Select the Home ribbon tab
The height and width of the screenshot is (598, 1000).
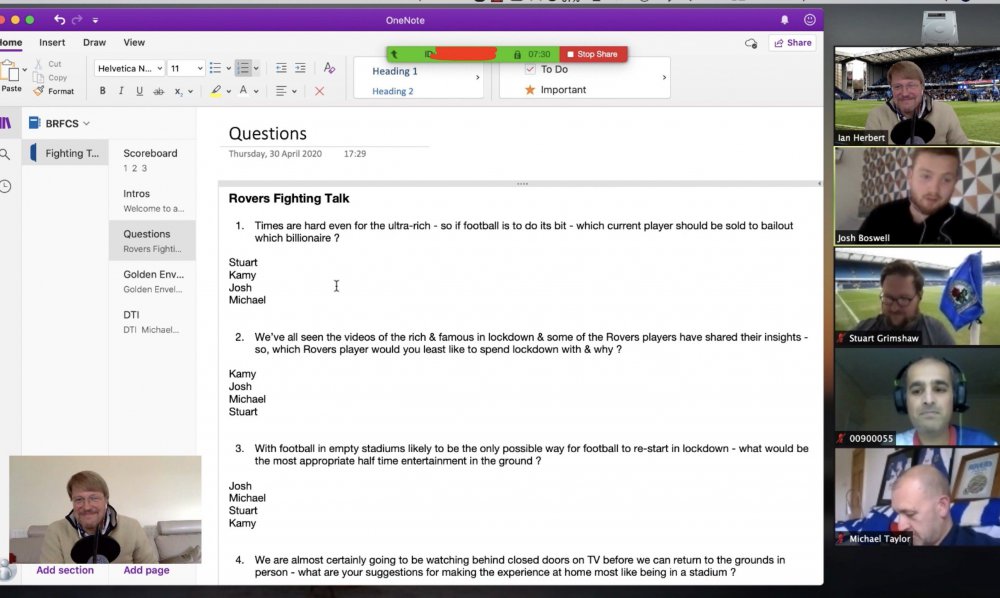click(x=11, y=43)
